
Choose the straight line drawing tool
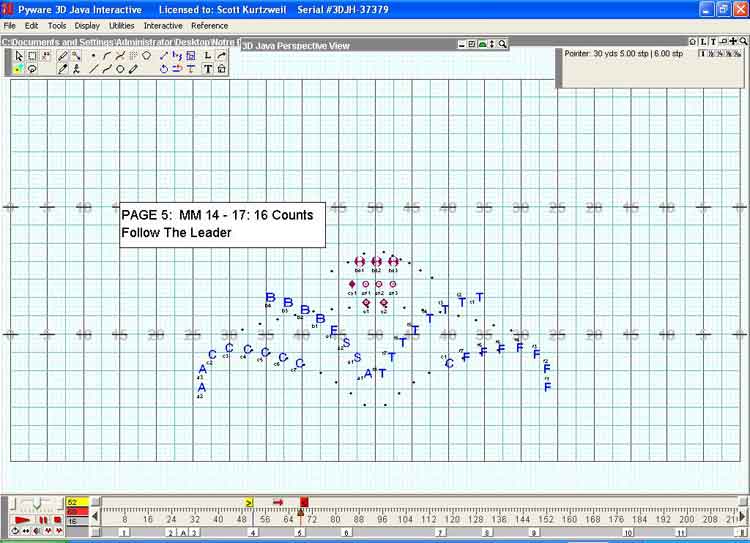(94, 69)
